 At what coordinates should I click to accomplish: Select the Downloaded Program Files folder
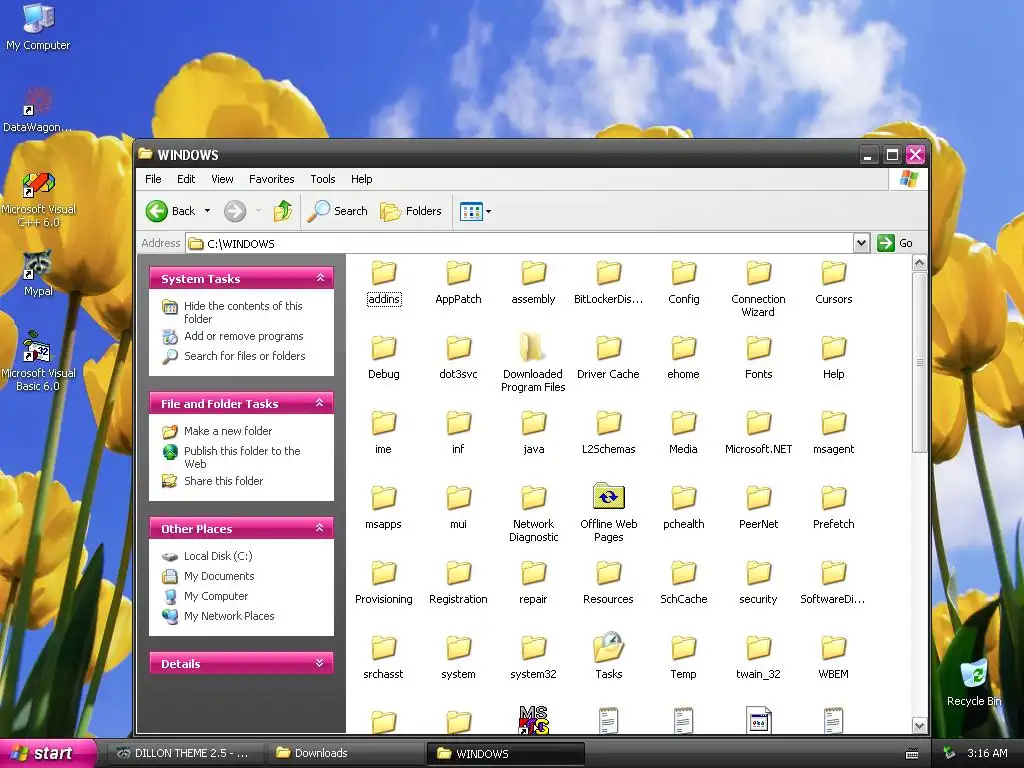coord(533,362)
